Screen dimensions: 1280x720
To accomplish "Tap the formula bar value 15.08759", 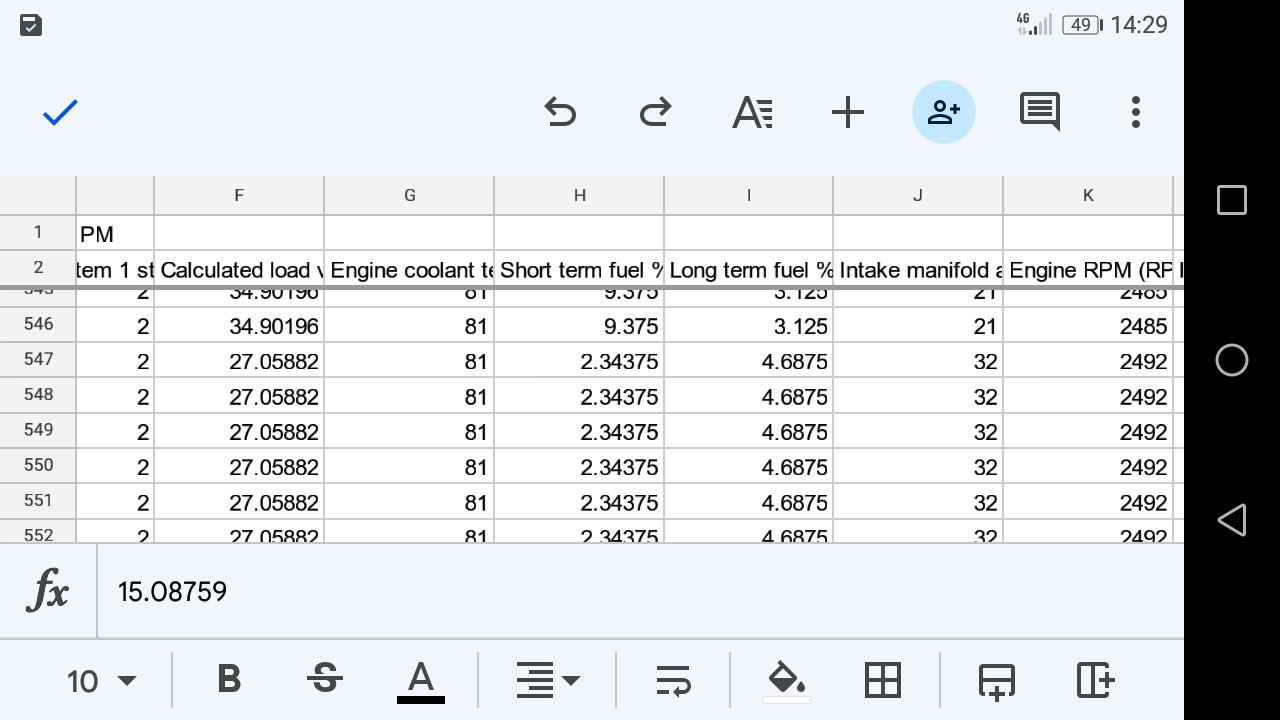I will pos(172,592).
